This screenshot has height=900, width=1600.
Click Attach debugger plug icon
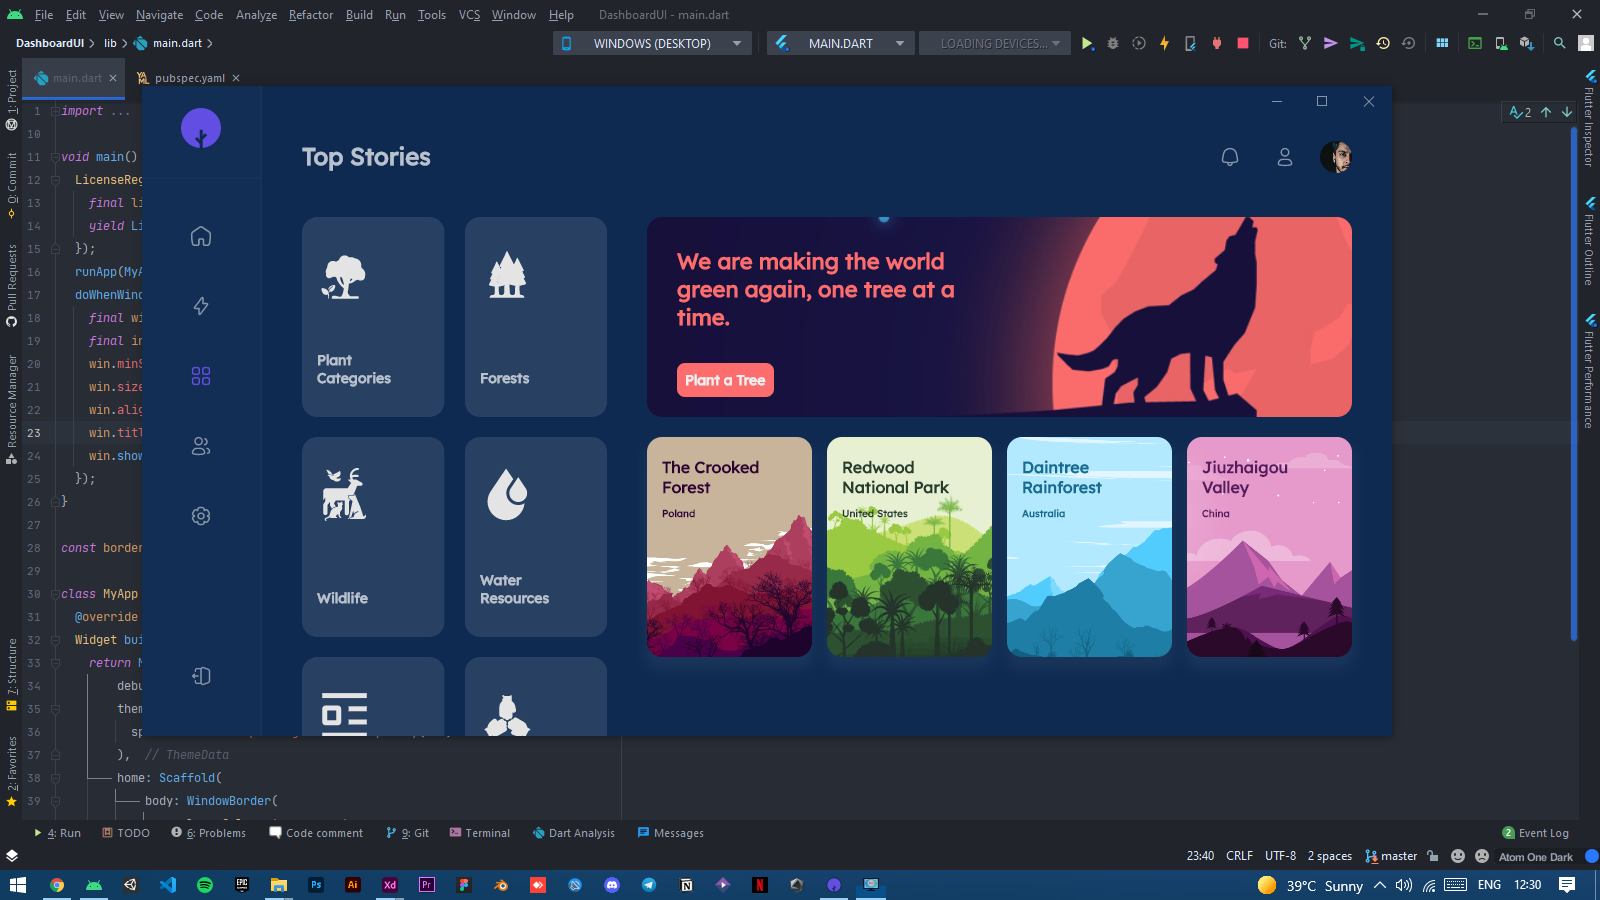point(1217,43)
